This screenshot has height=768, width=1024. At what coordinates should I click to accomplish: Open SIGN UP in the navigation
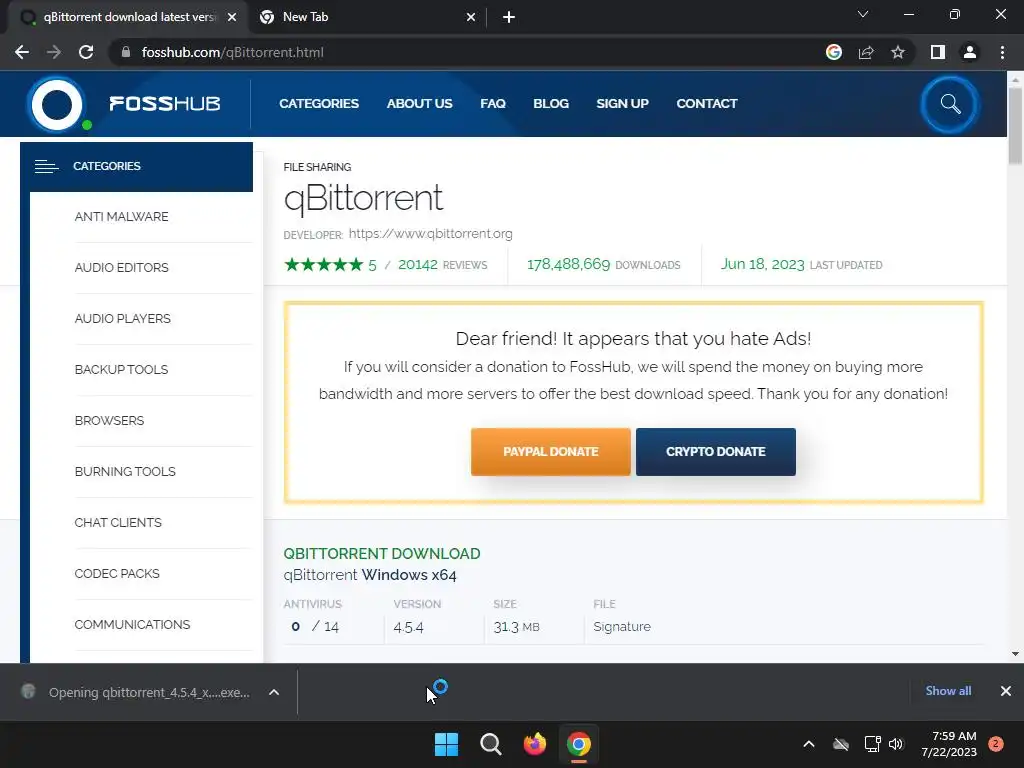click(622, 104)
